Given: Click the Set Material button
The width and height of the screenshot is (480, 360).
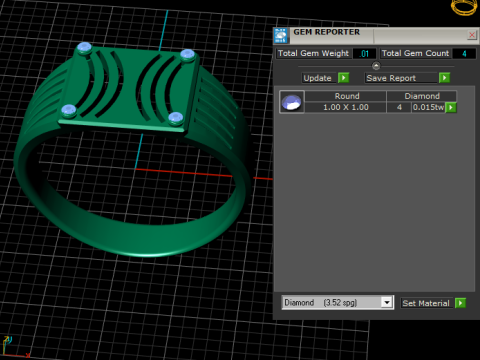Looking at the screenshot, I should [x=426, y=303].
